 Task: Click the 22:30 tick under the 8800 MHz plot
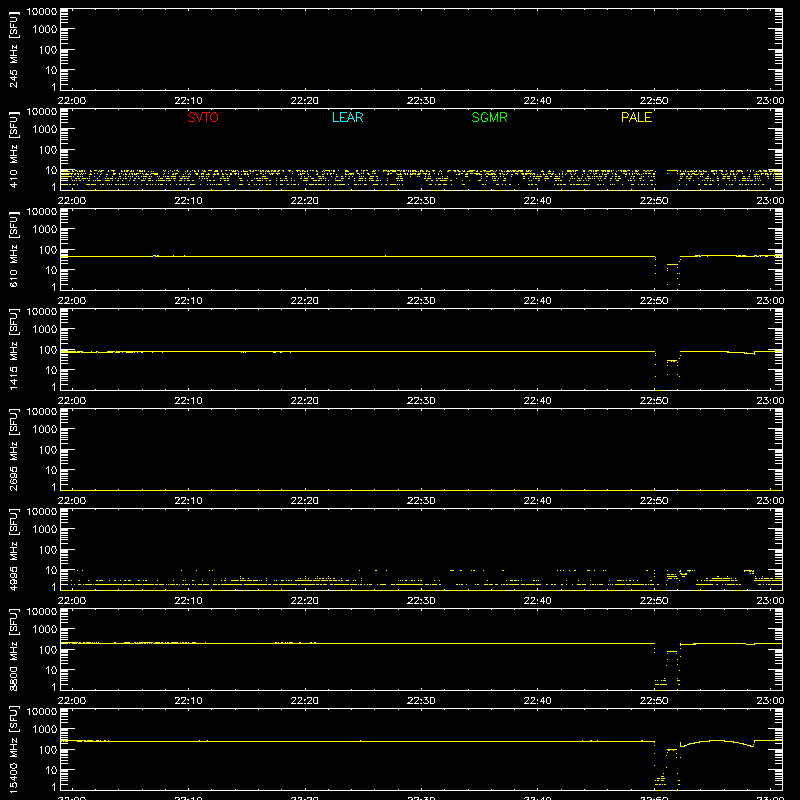[x=421, y=701]
